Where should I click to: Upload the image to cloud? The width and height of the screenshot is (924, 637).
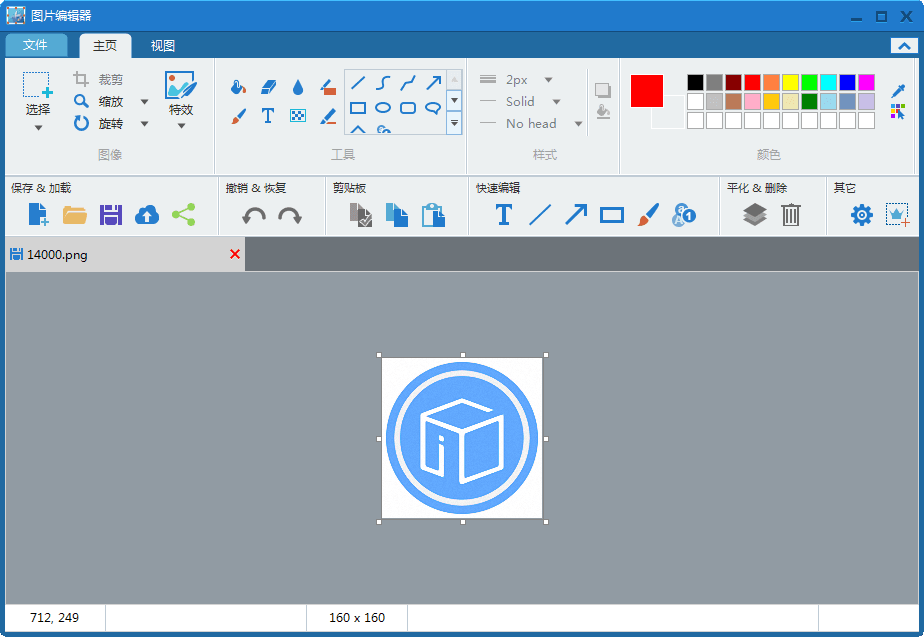[x=147, y=215]
